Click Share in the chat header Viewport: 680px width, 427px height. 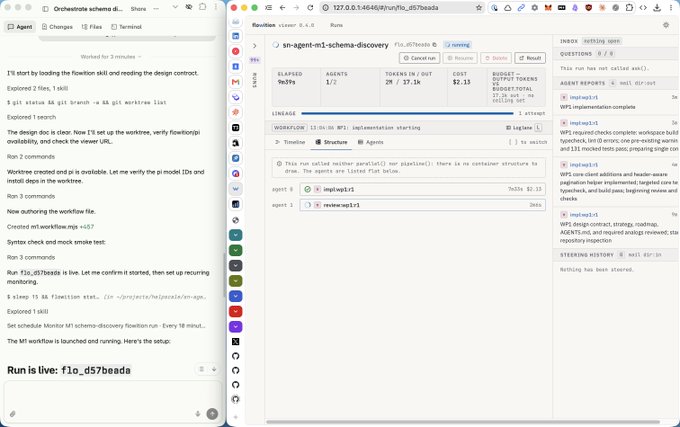138,9
